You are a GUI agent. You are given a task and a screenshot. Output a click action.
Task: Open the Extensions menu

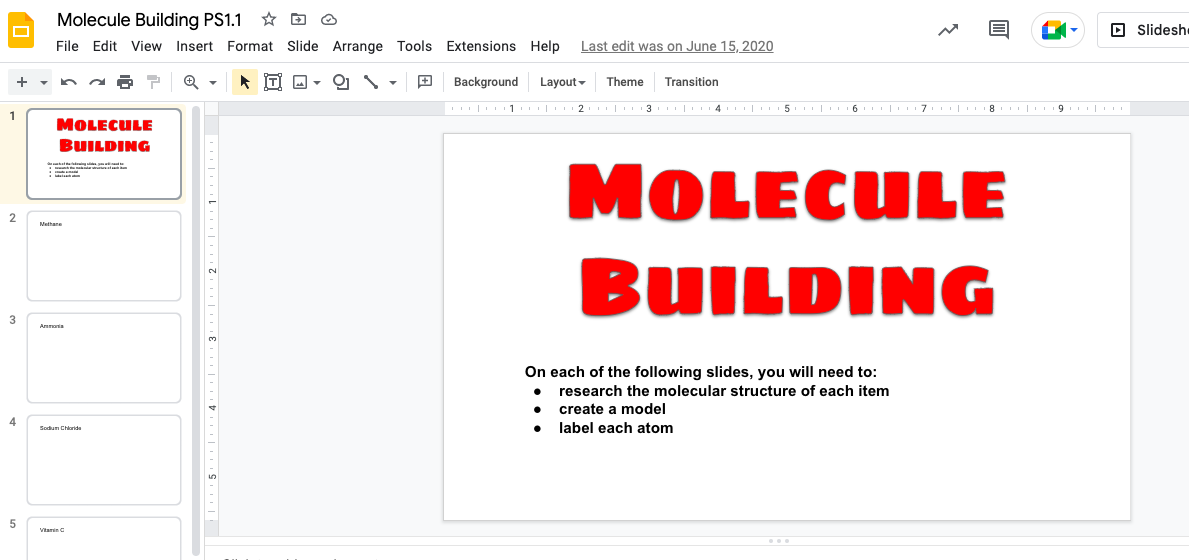481,46
